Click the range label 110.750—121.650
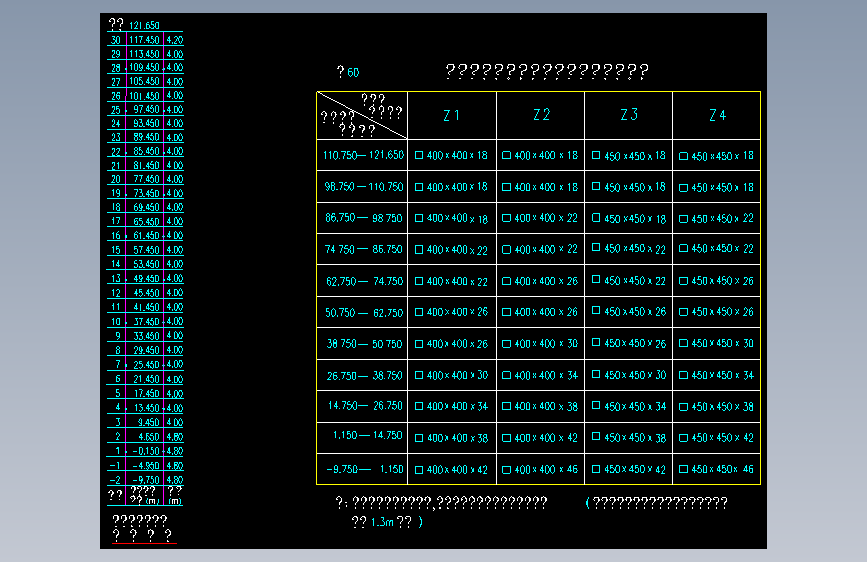Viewport: 867px width, 562px height. [363, 155]
